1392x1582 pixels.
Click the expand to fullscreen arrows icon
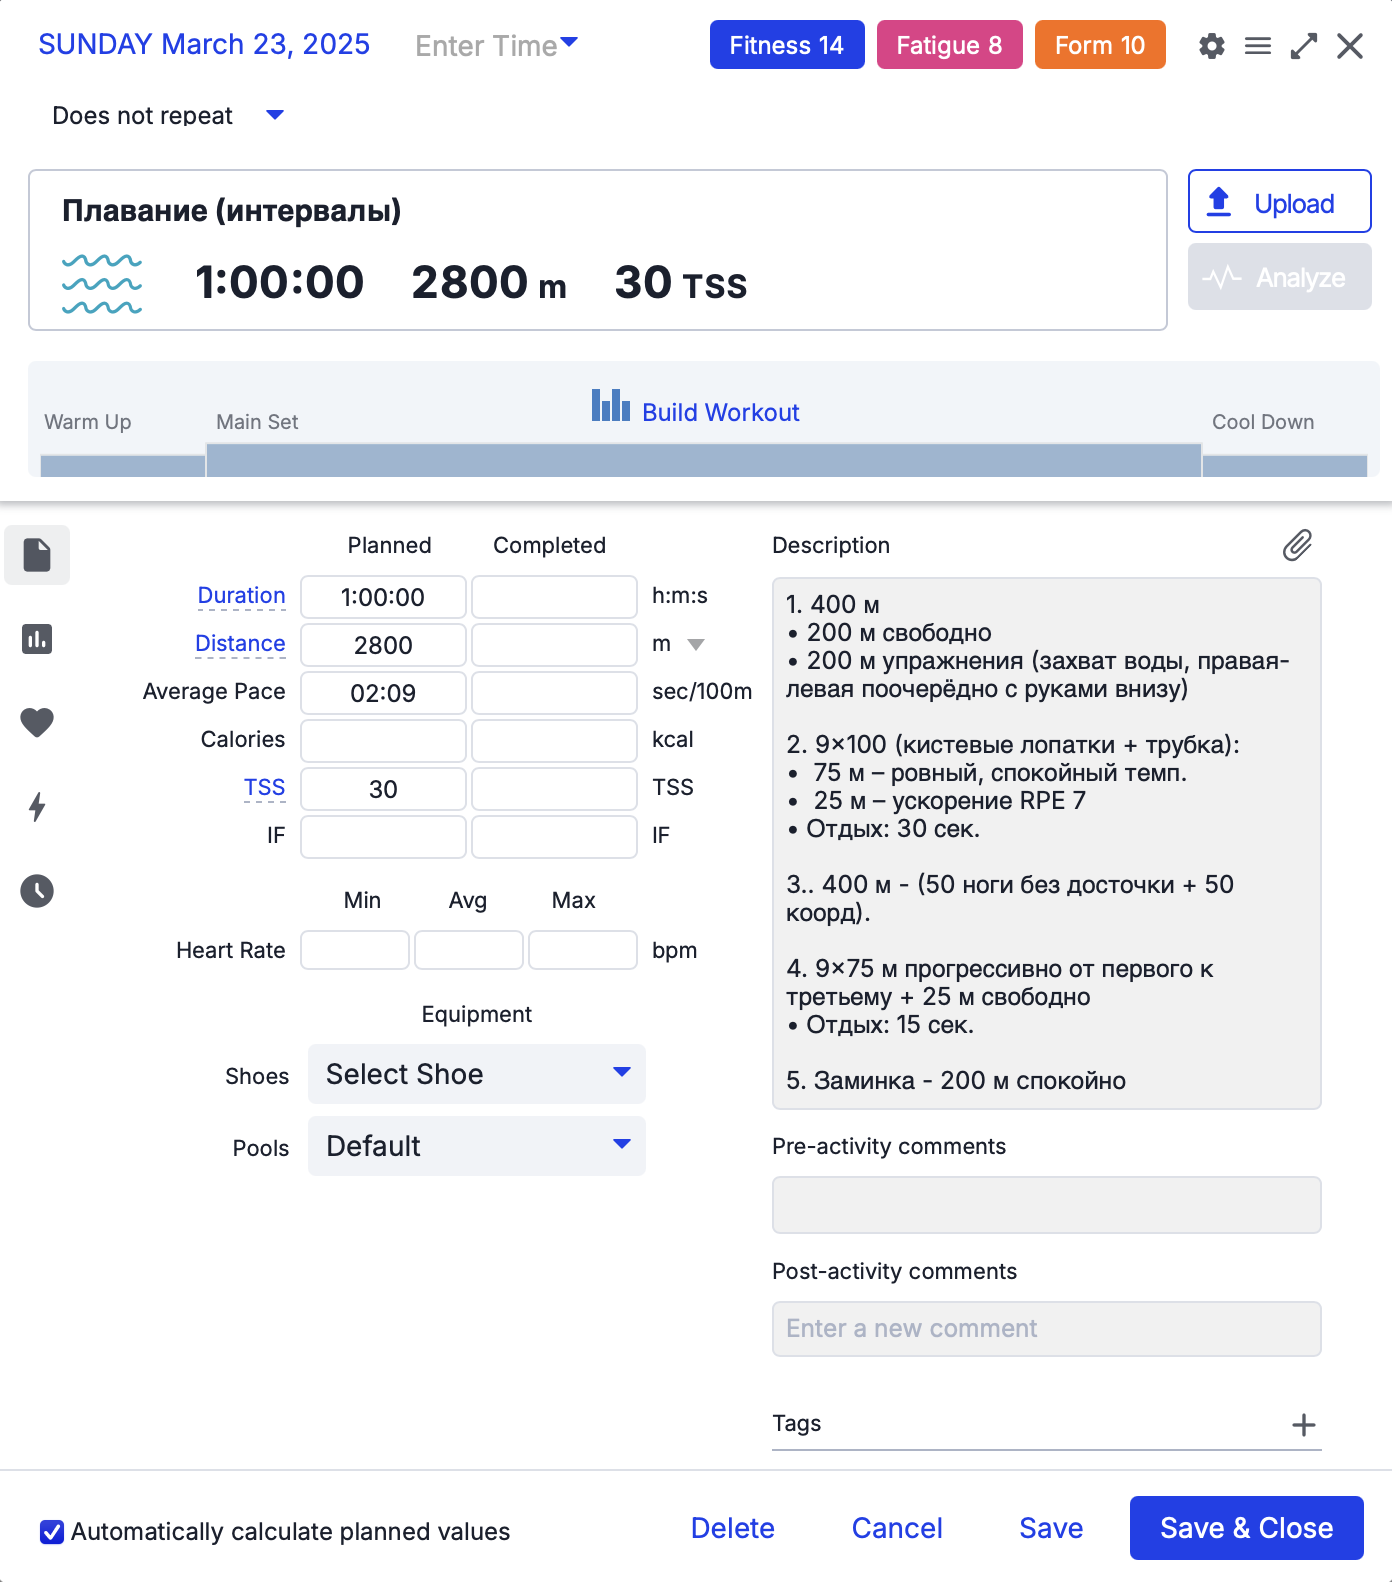1303,46
